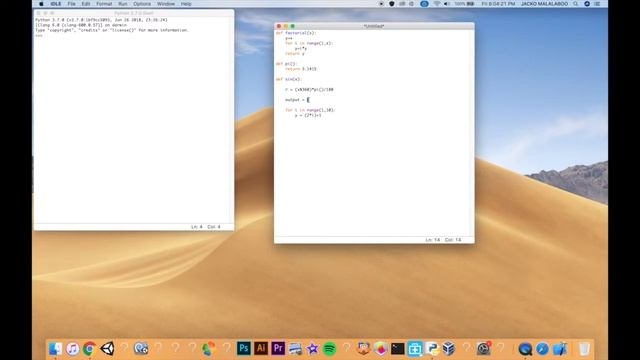Open the Trash in the dock
This screenshot has height=360, width=640.
tap(584, 349)
